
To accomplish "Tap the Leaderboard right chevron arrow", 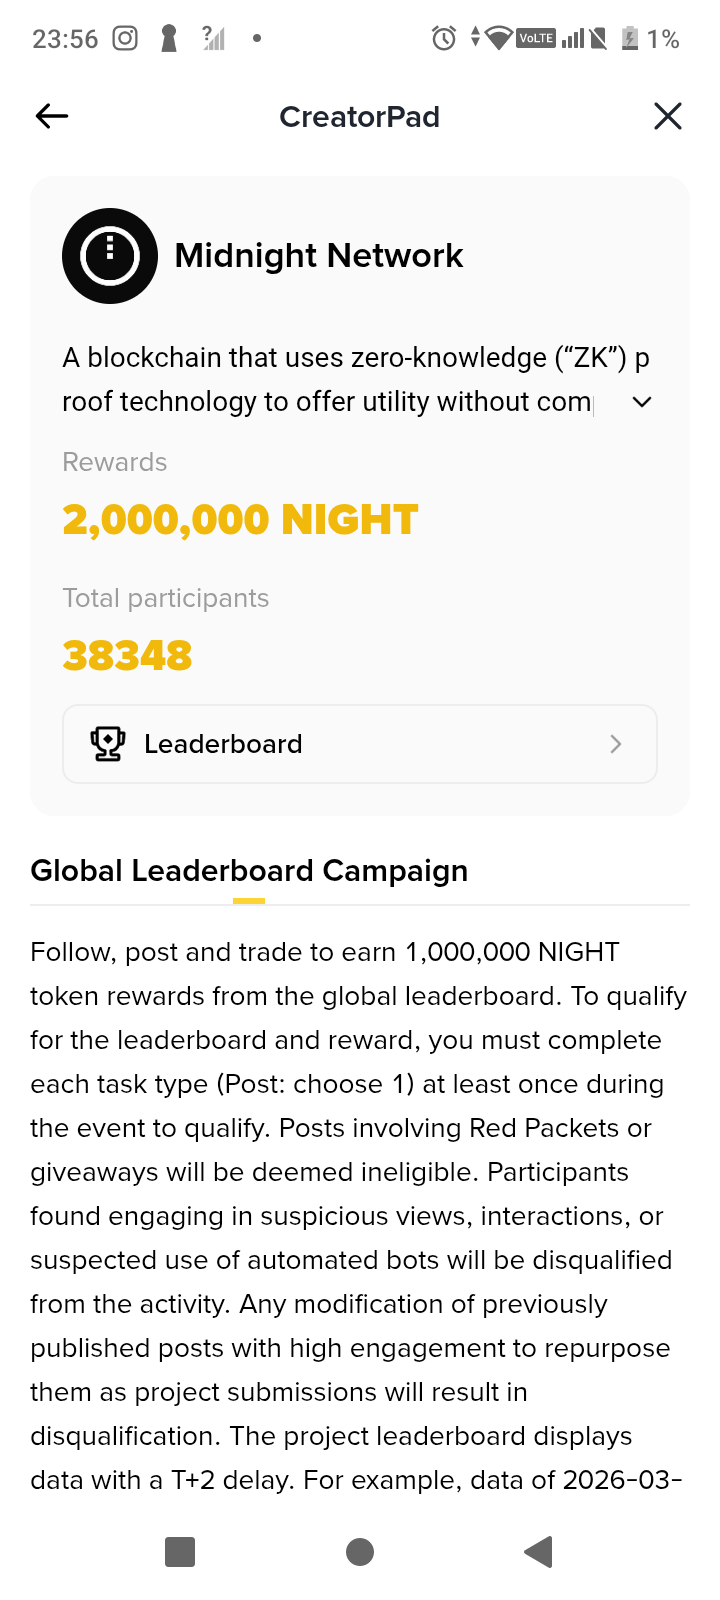I will click(x=616, y=744).
